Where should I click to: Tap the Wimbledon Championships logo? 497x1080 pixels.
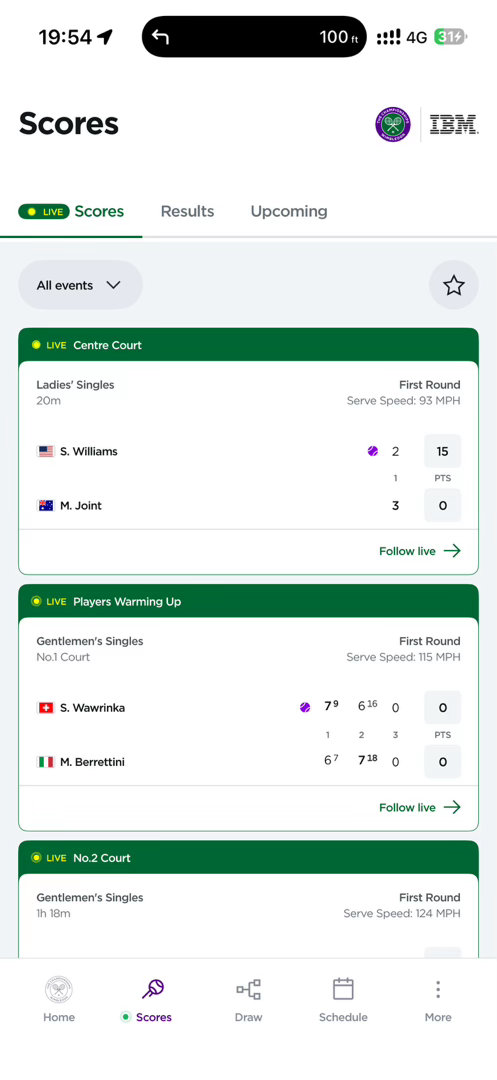pyautogui.click(x=393, y=125)
